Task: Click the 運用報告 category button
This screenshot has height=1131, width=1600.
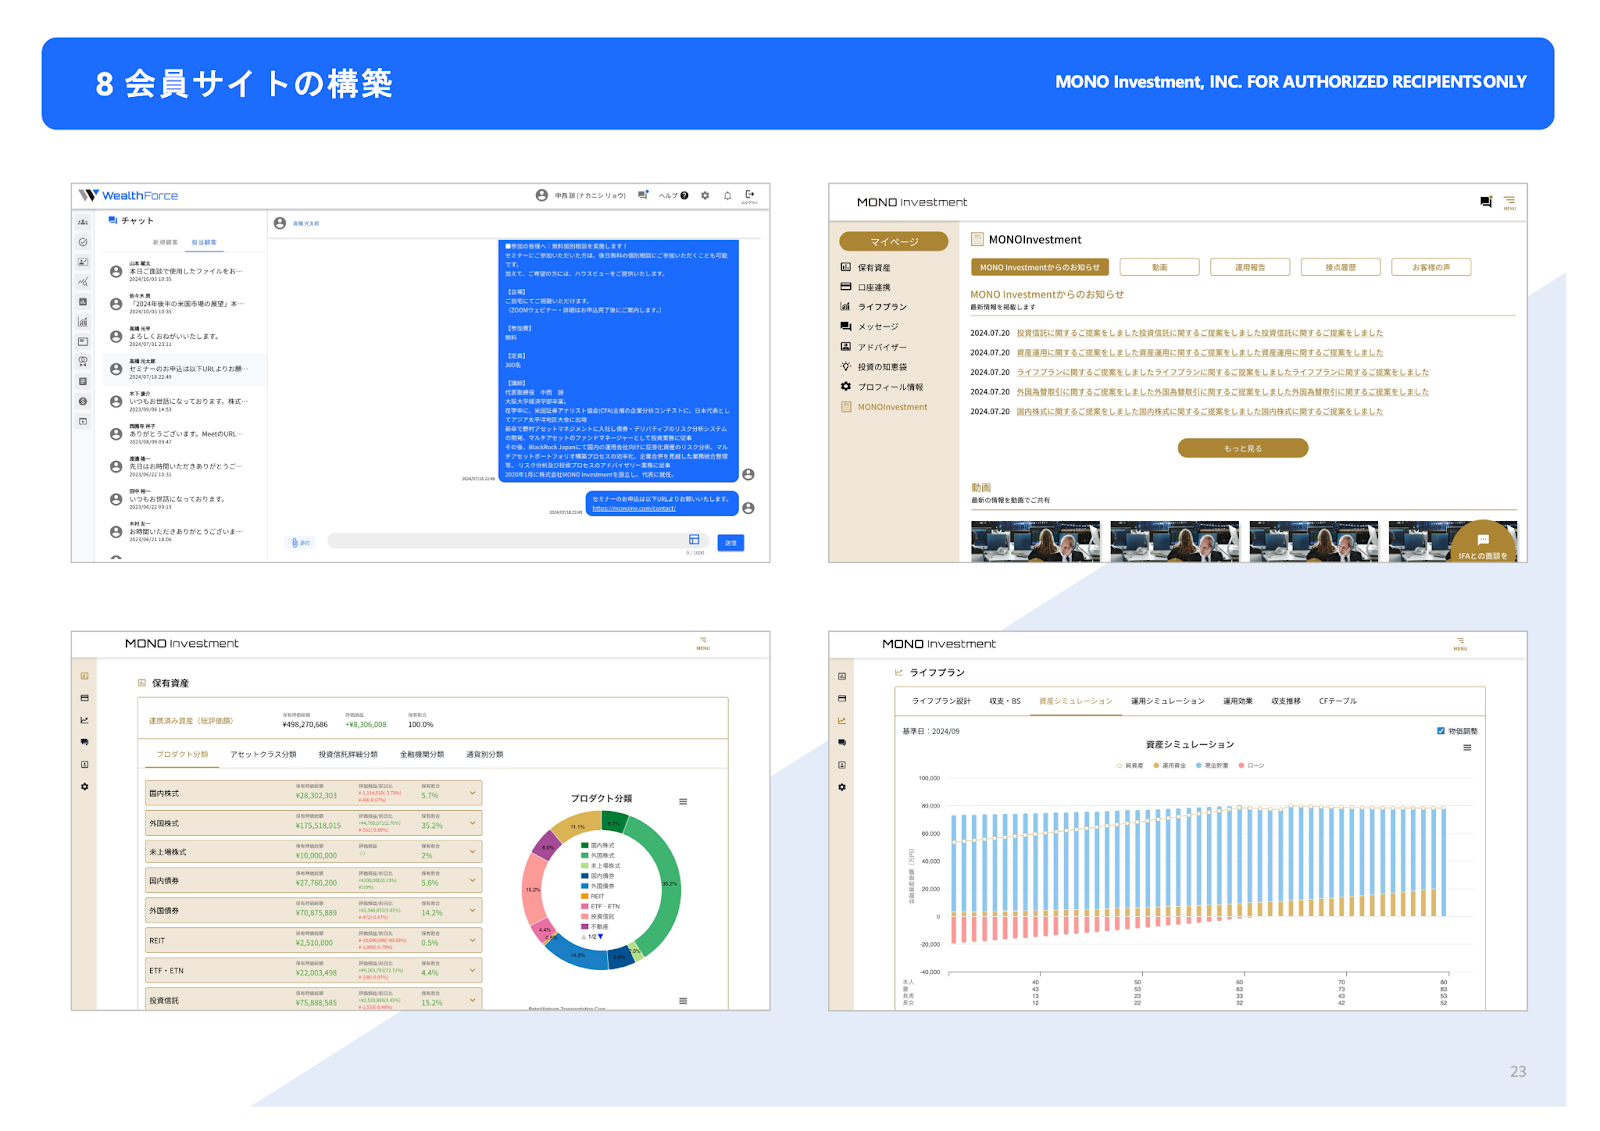Action: tap(1250, 267)
